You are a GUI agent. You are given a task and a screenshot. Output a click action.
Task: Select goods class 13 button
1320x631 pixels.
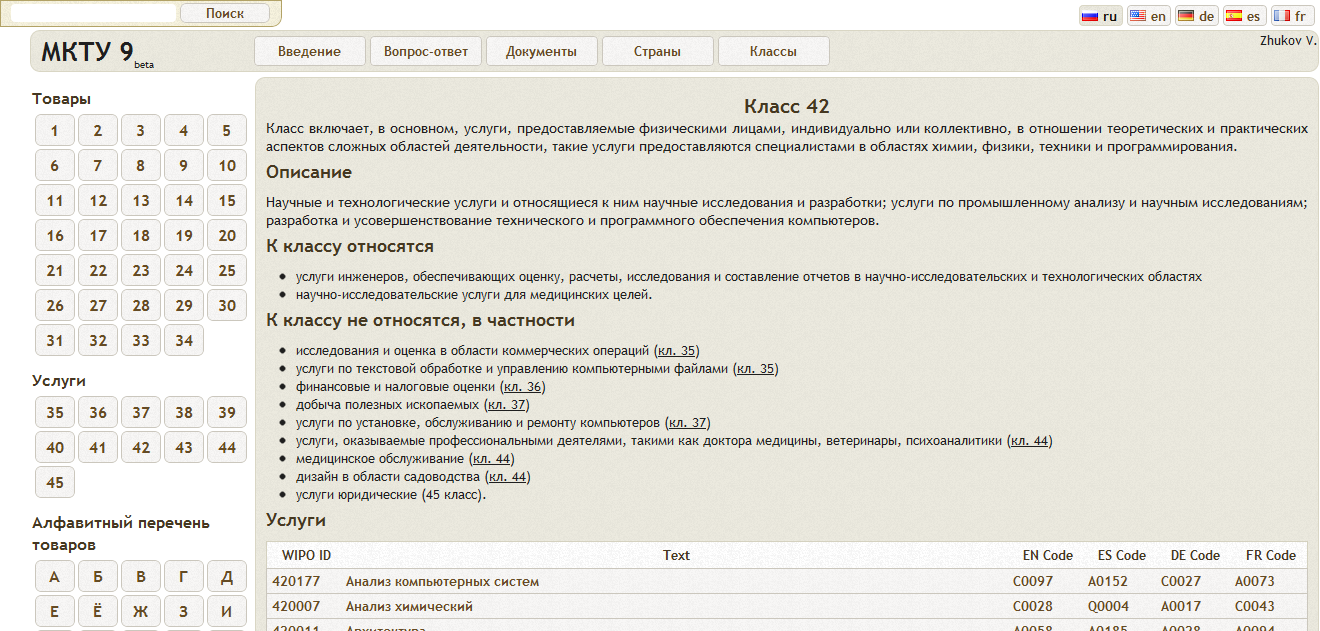141,200
